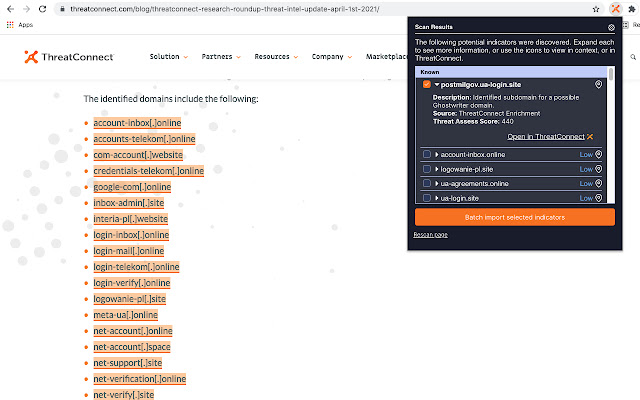Click highlighted domain meta-ua[.]online
Viewport: 640px width, 400px height.
125,315
